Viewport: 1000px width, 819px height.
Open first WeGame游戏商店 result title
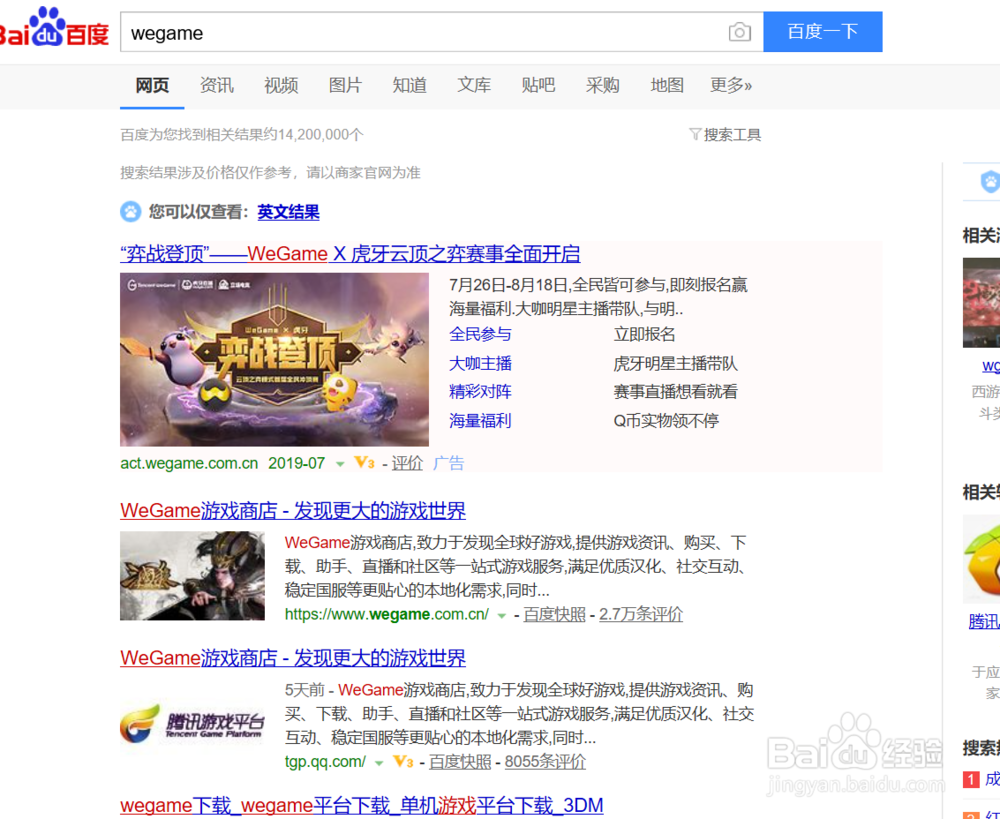pyautogui.click(x=293, y=511)
